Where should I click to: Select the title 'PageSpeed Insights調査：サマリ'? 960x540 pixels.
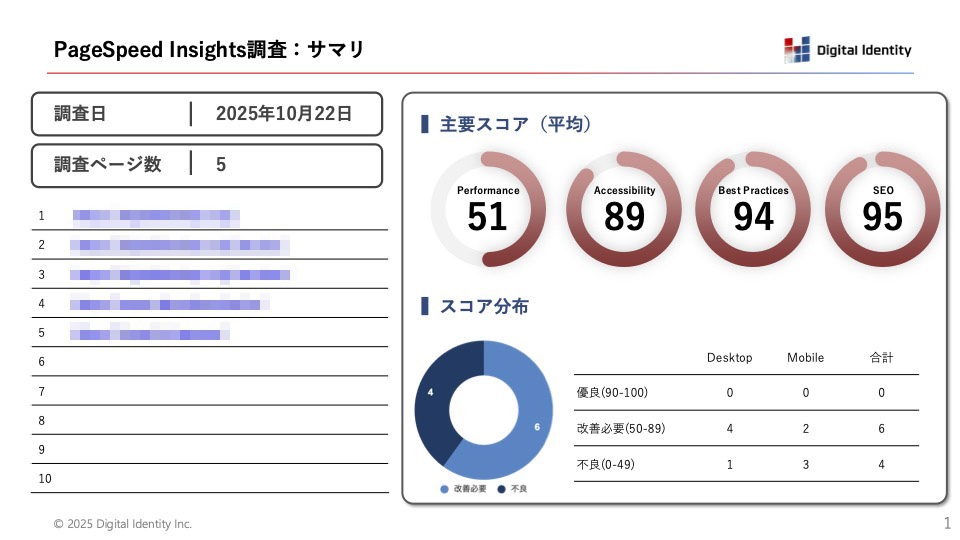click(209, 49)
